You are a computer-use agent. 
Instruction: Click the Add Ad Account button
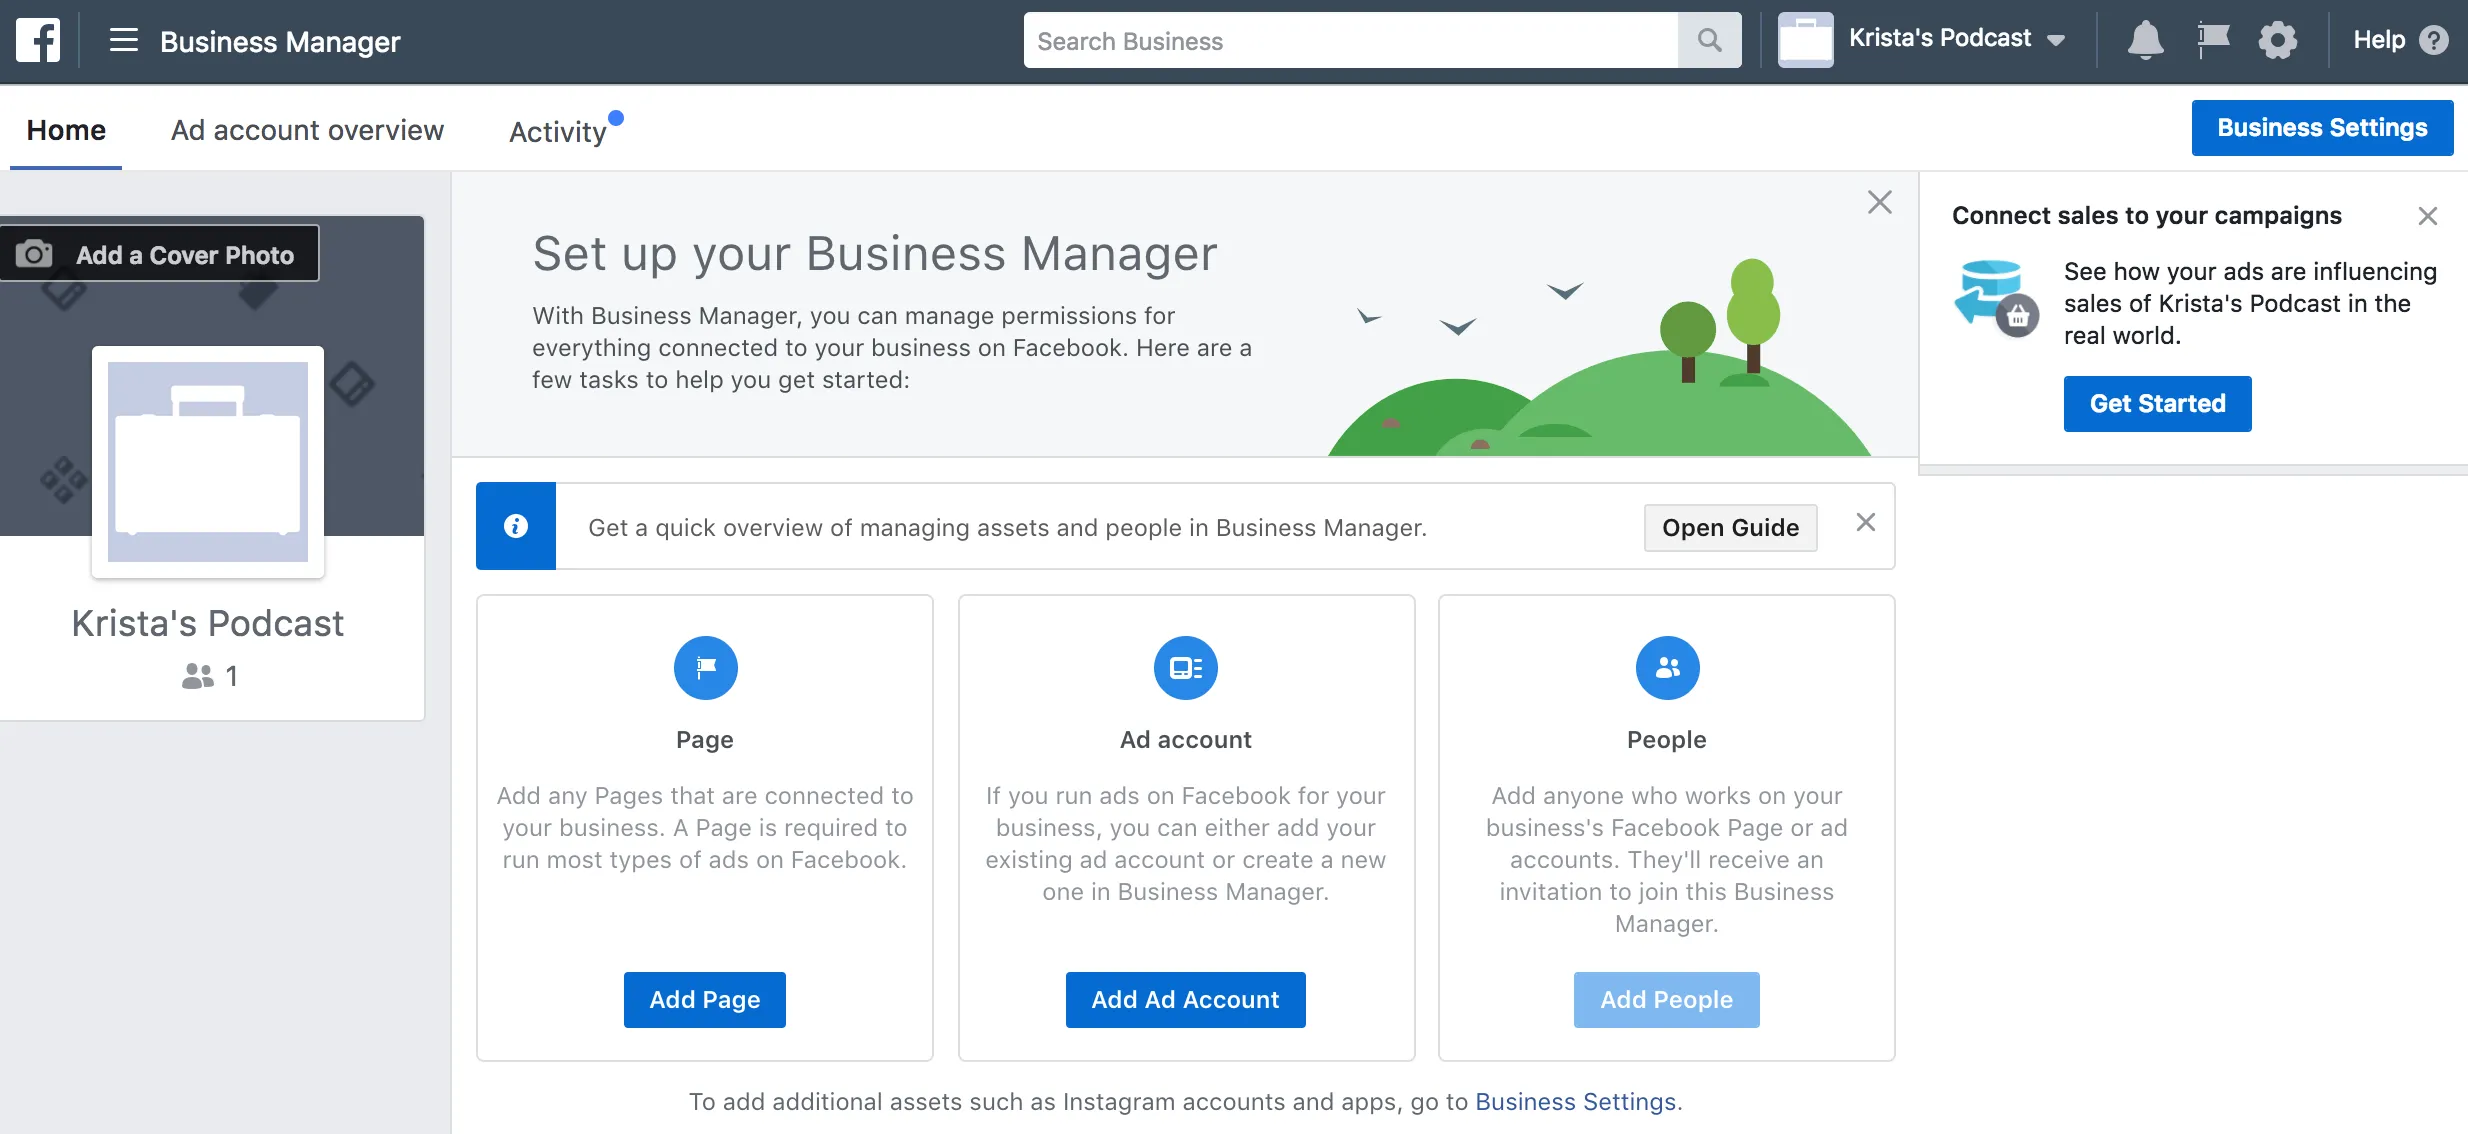1185,999
